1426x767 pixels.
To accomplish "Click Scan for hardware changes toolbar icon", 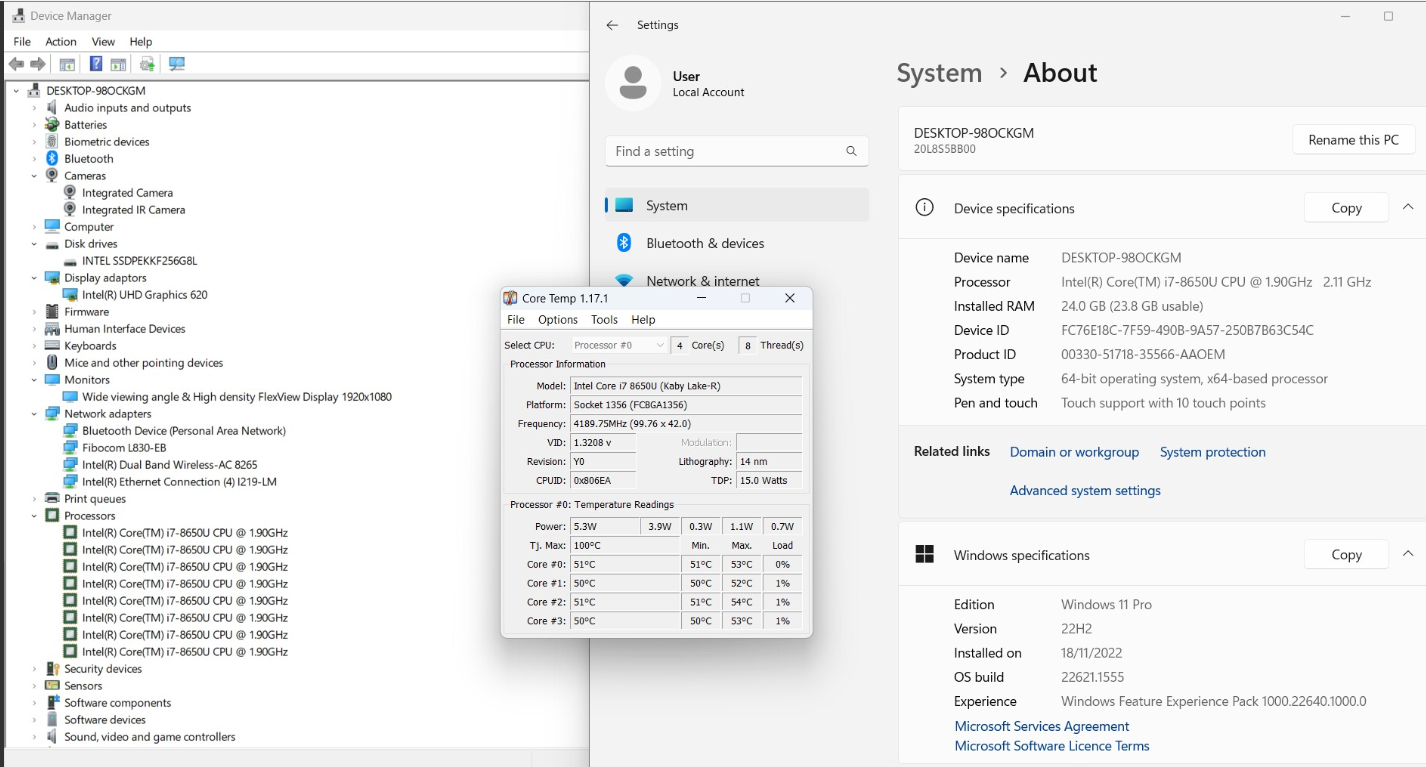I will (x=177, y=64).
